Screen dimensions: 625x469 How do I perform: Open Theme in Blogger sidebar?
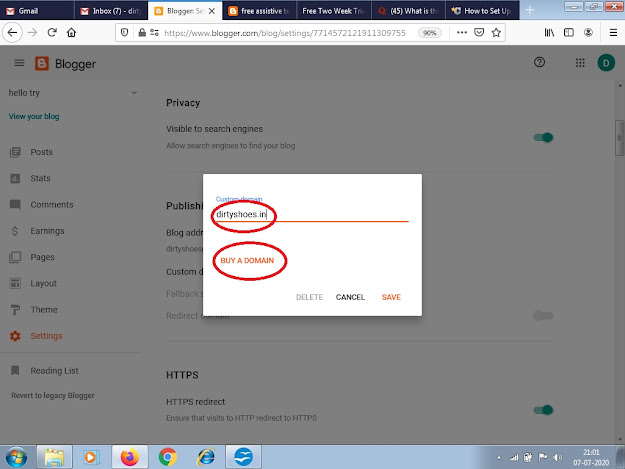pyautogui.click(x=44, y=310)
